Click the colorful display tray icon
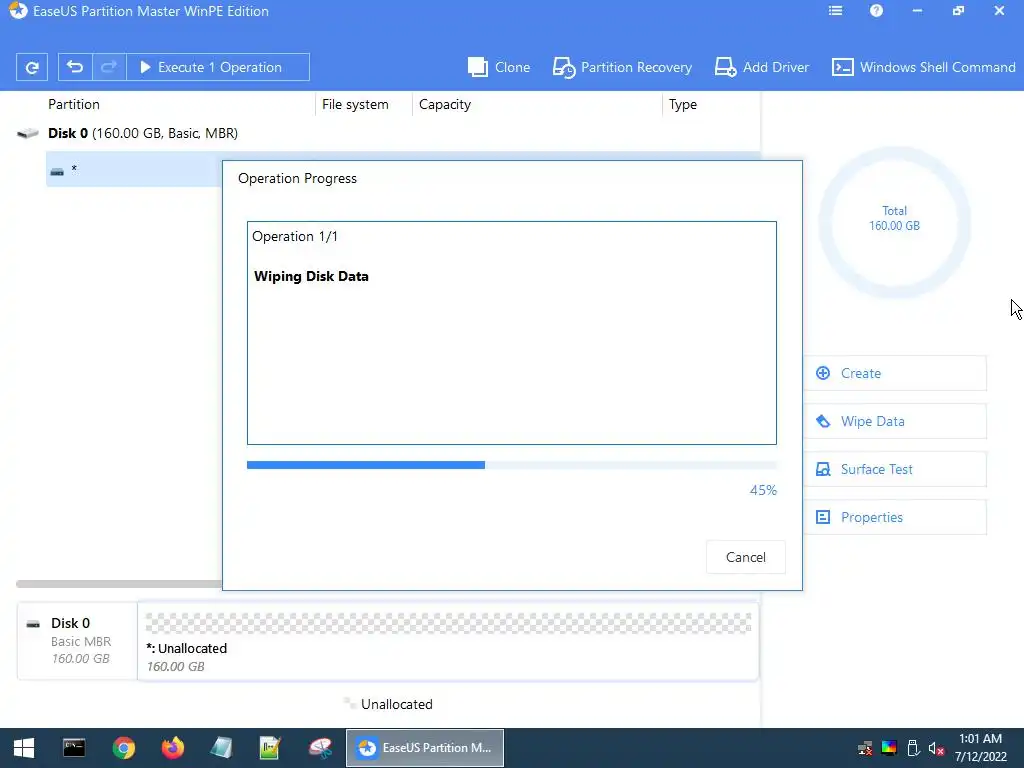The width and height of the screenshot is (1024, 768). click(889, 748)
